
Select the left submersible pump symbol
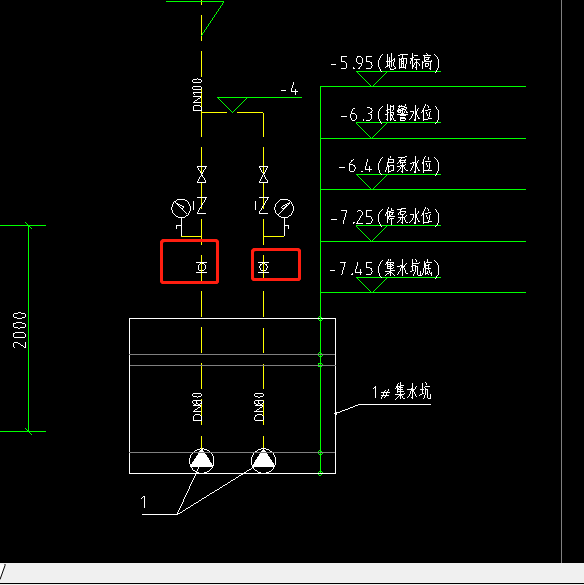coord(202,461)
